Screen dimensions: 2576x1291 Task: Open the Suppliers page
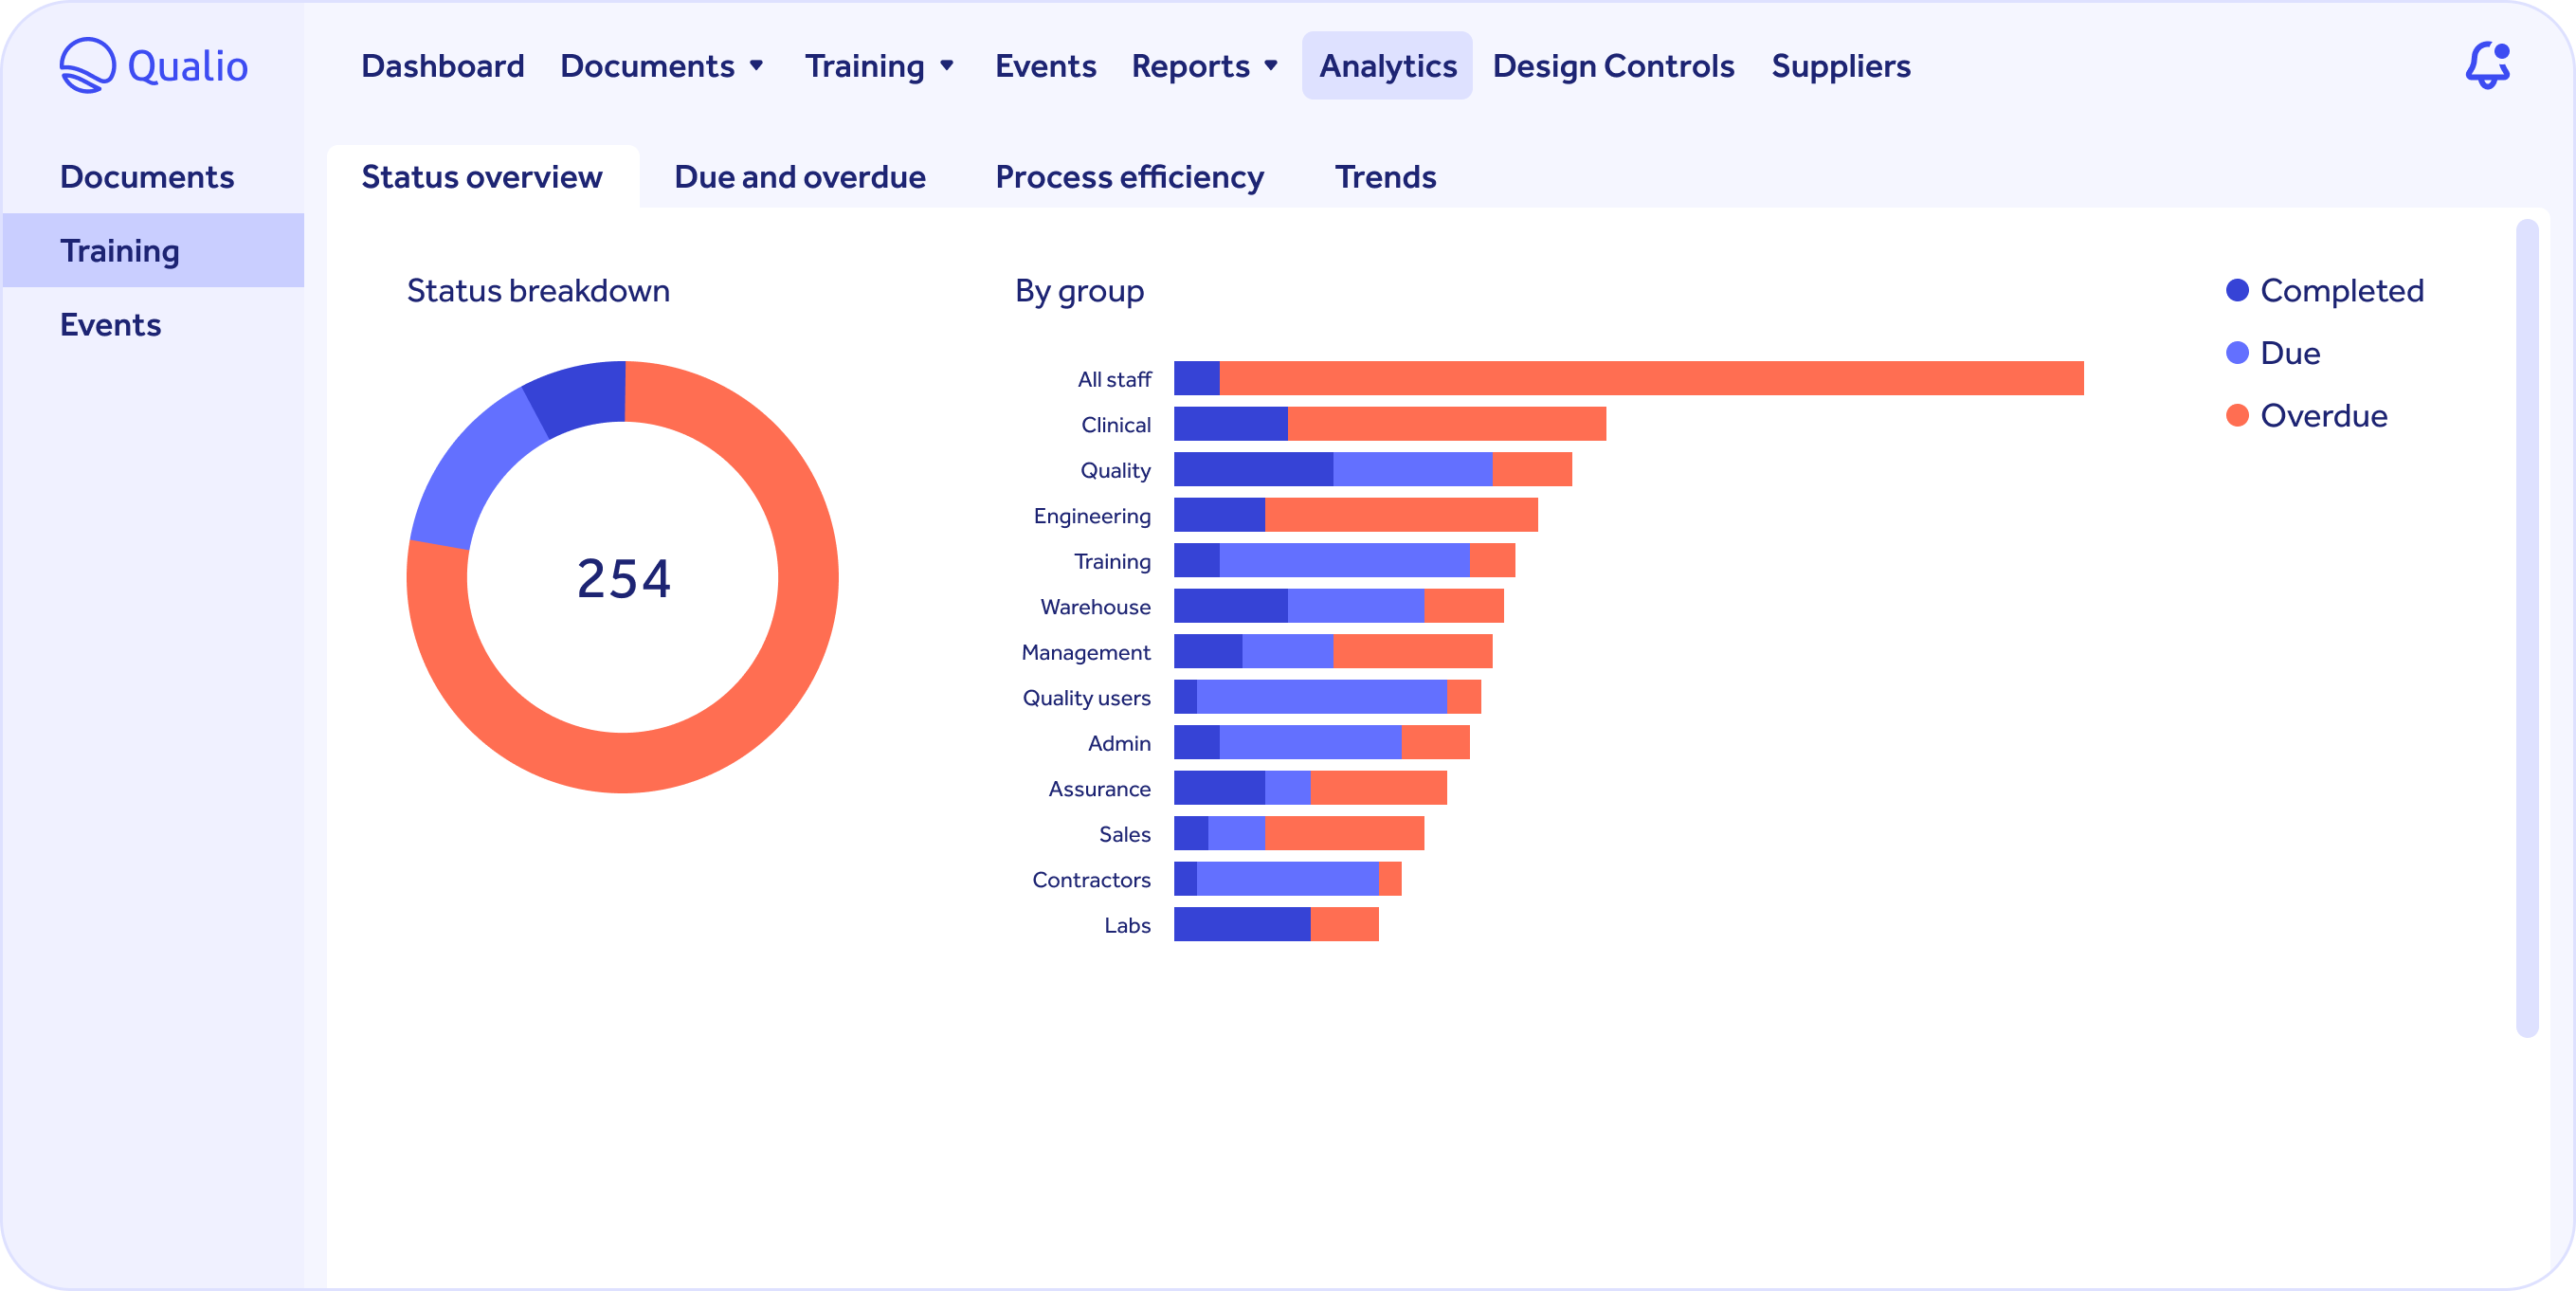[1841, 65]
